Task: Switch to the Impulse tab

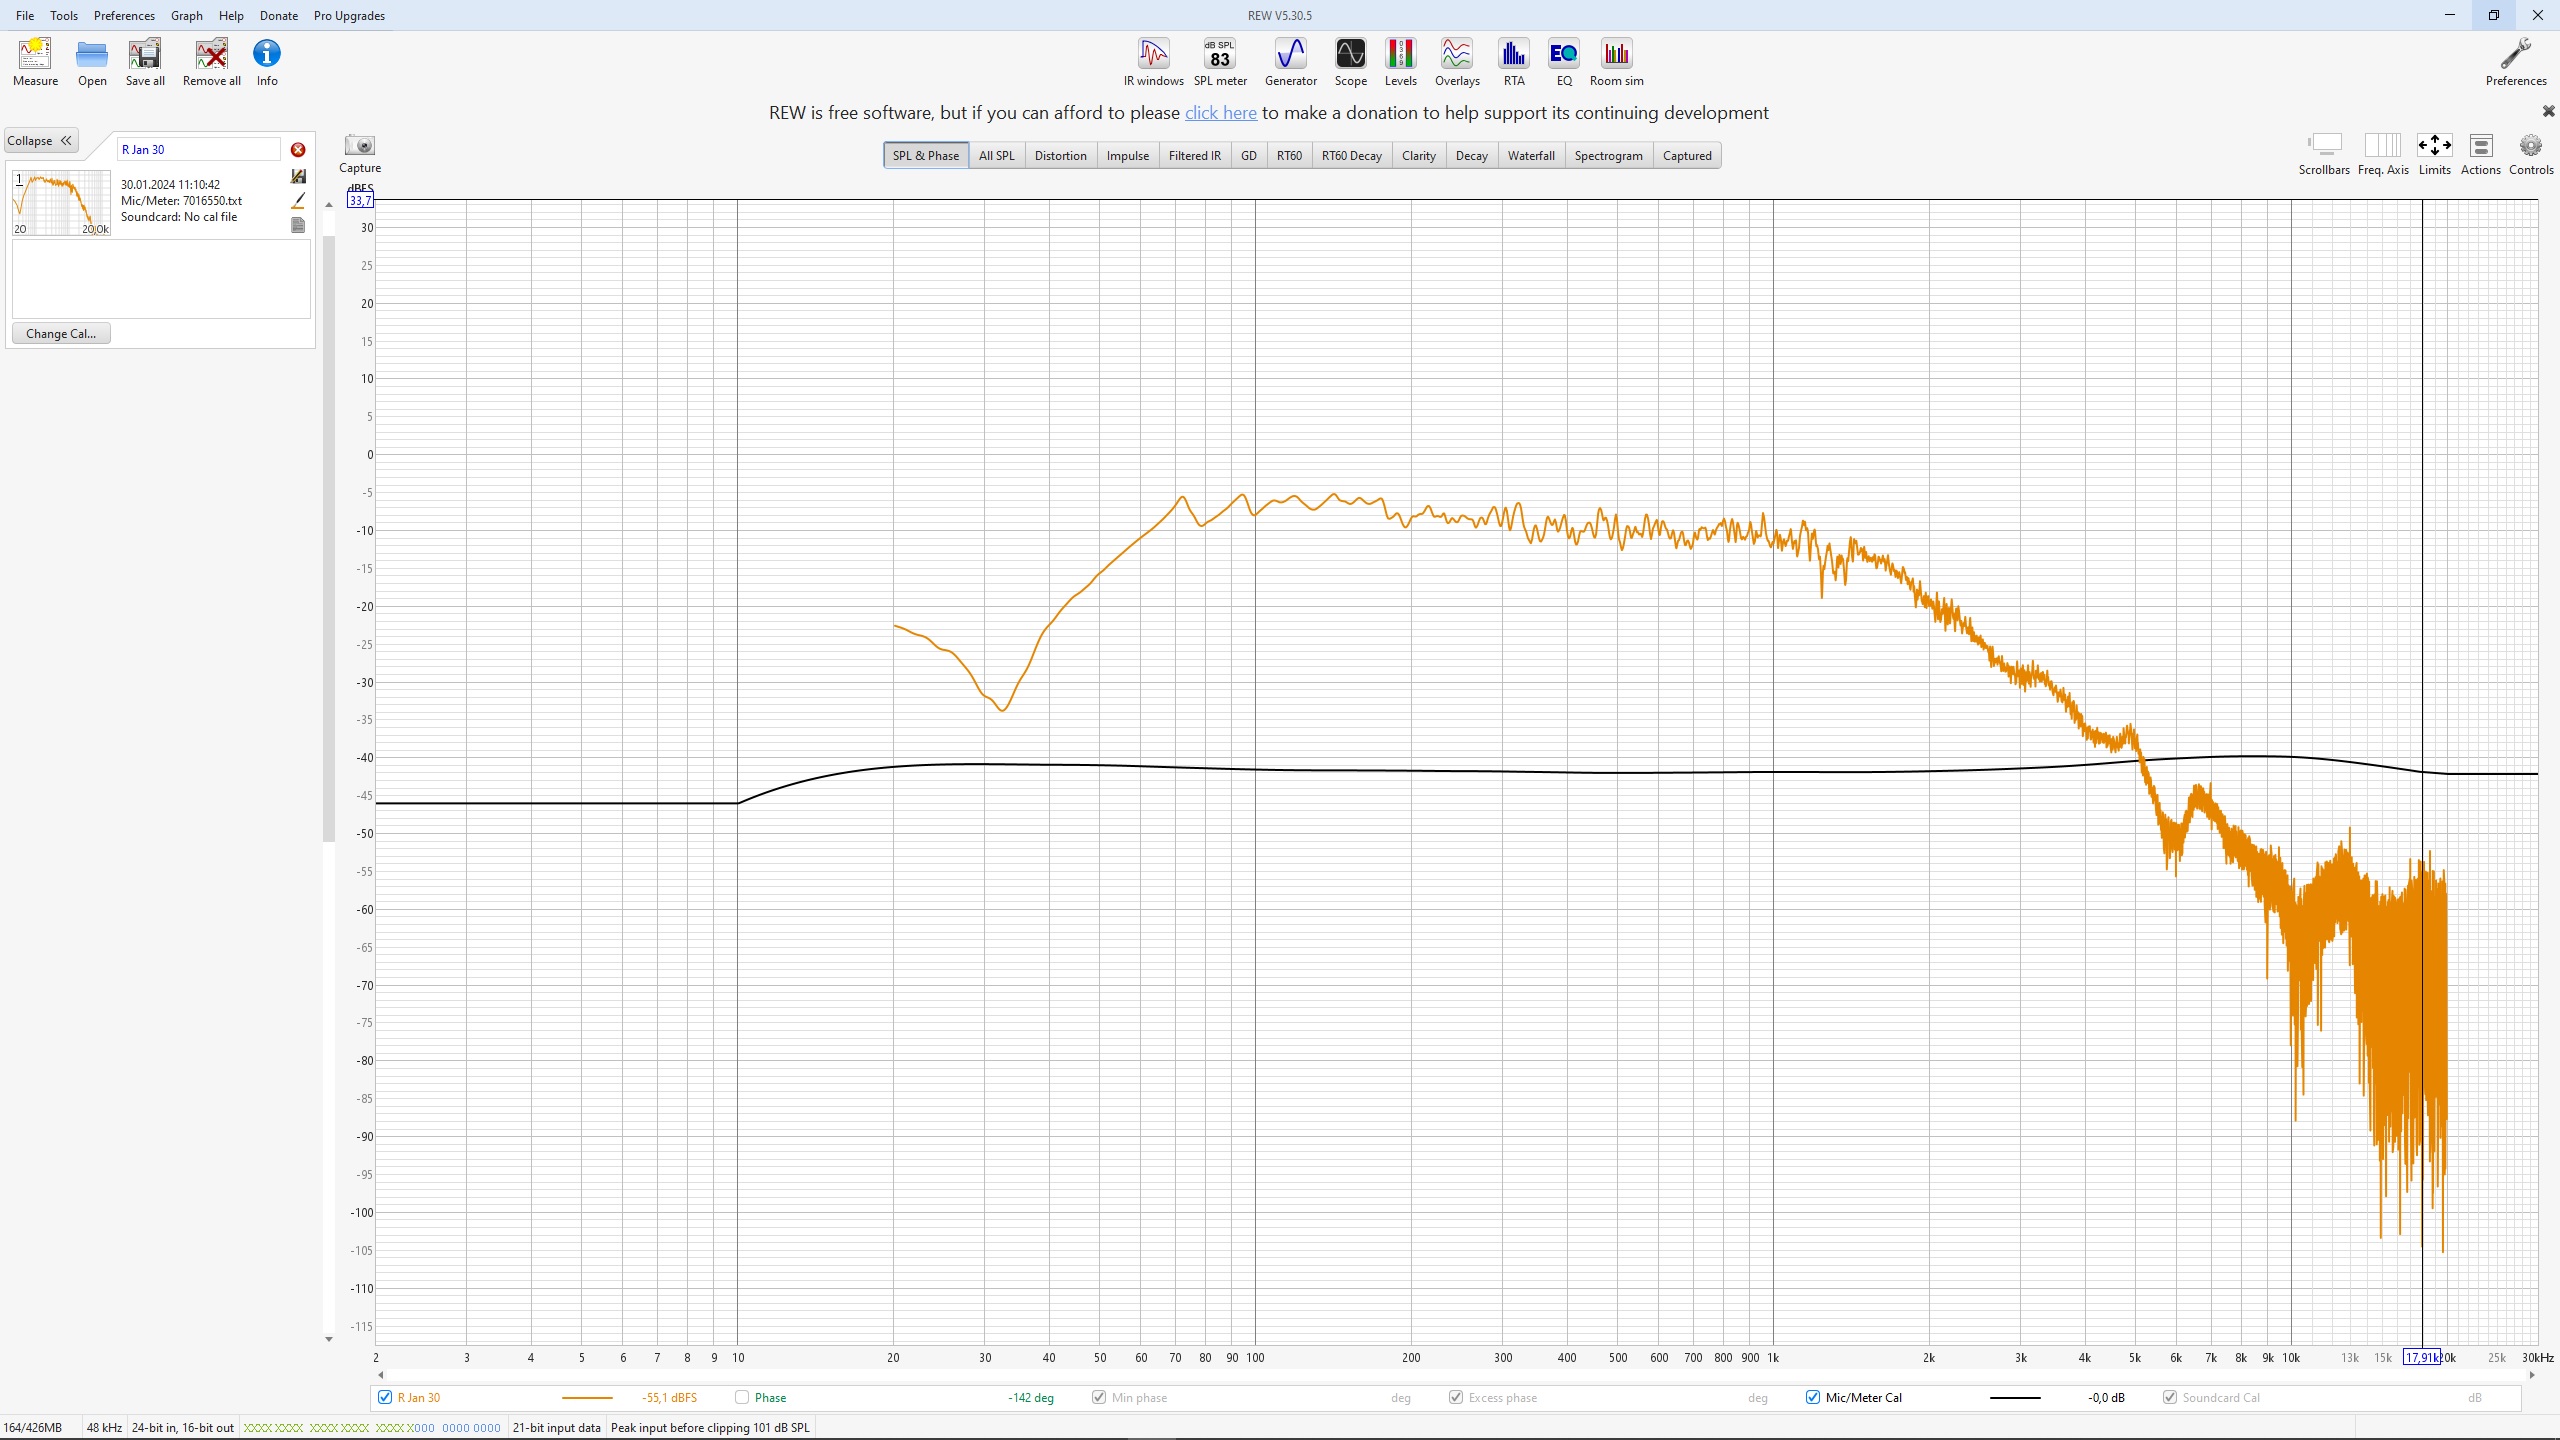Action: click(1127, 155)
